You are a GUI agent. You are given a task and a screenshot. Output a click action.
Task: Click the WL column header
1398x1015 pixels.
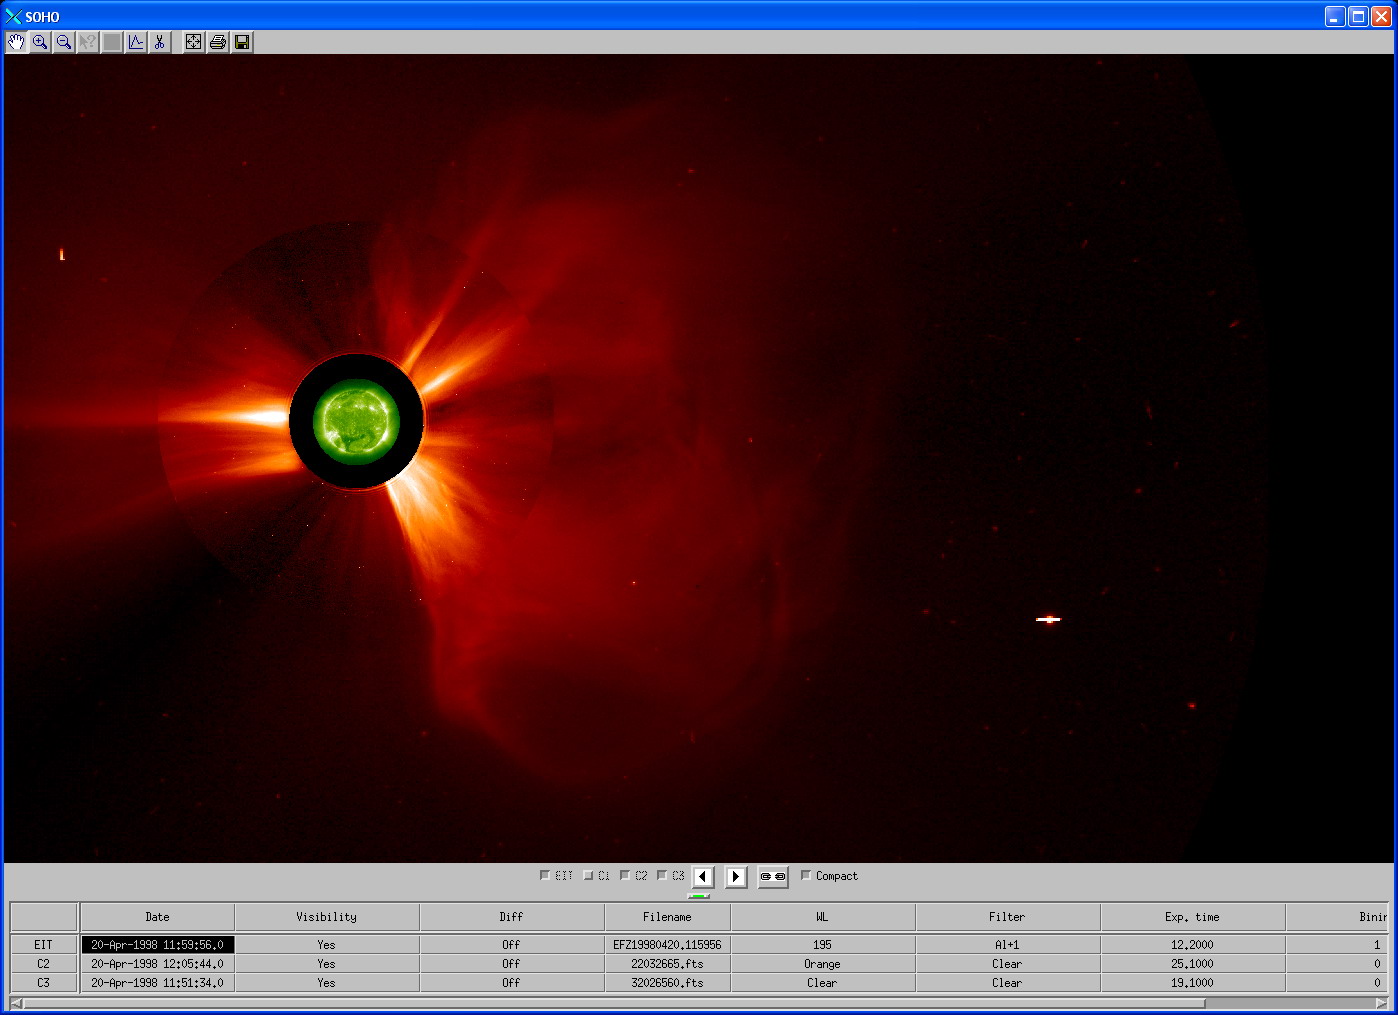(823, 917)
